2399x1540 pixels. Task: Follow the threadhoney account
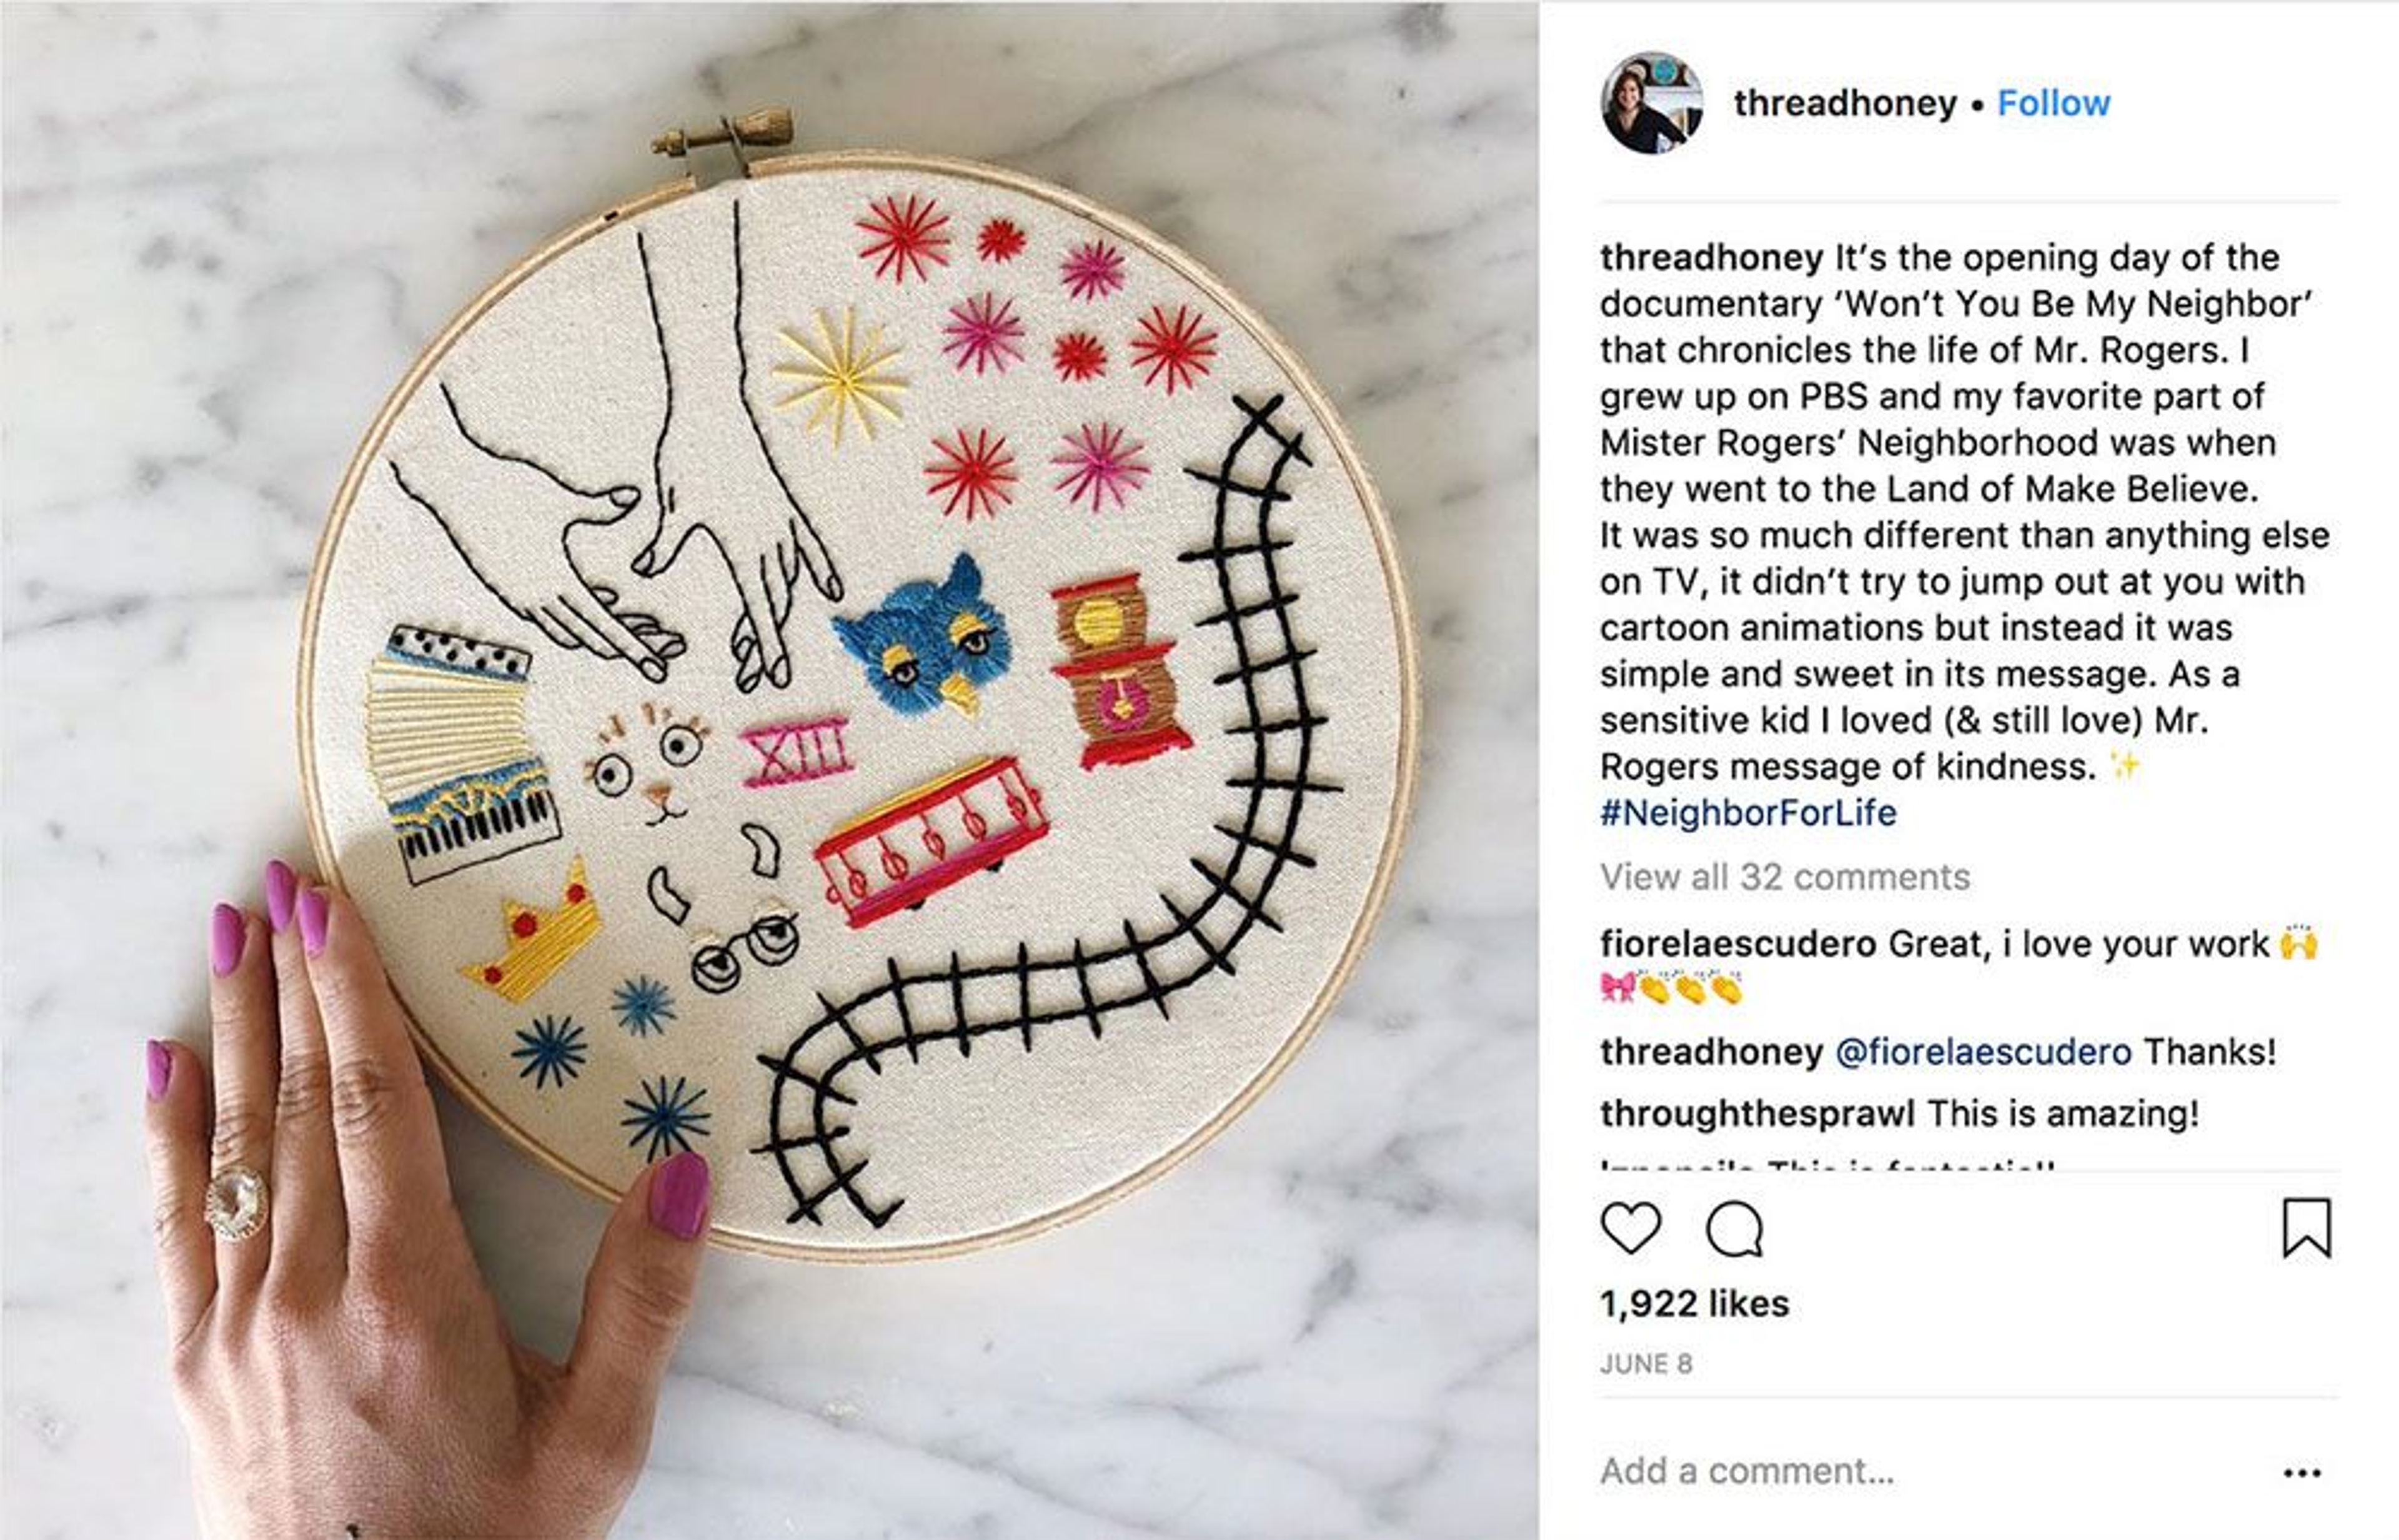click(2053, 103)
